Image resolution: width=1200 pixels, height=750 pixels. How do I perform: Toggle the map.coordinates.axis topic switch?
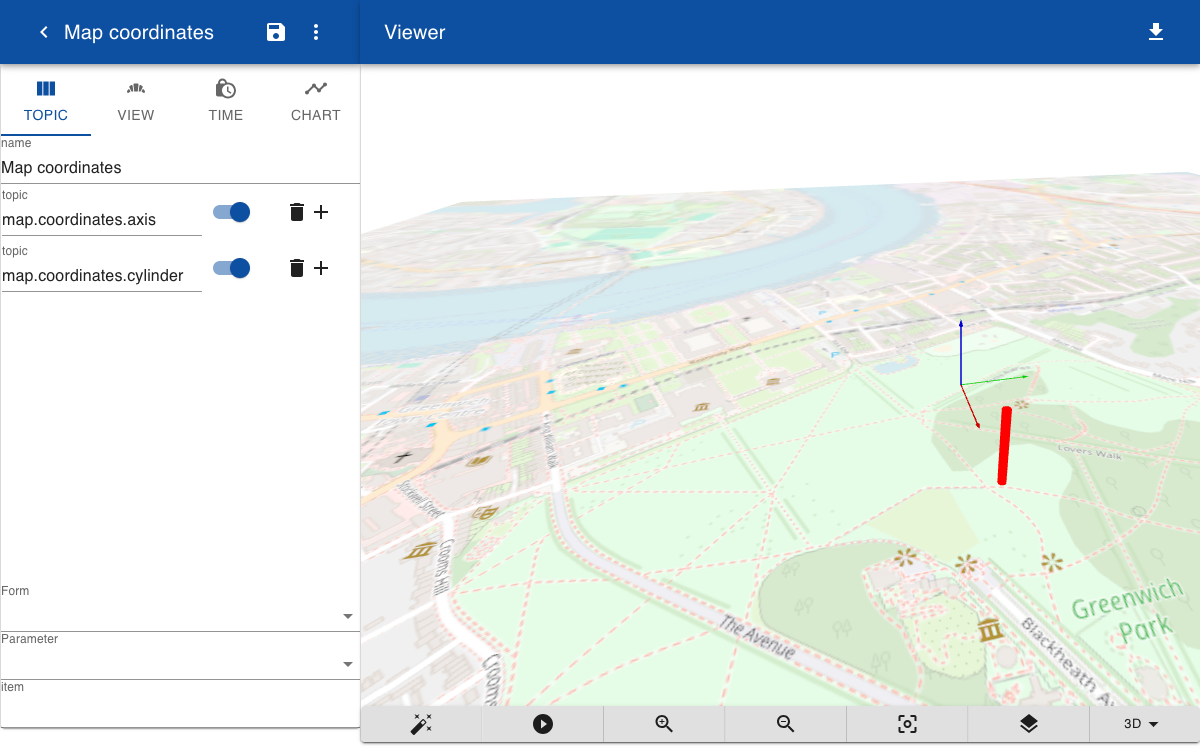[231, 212]
